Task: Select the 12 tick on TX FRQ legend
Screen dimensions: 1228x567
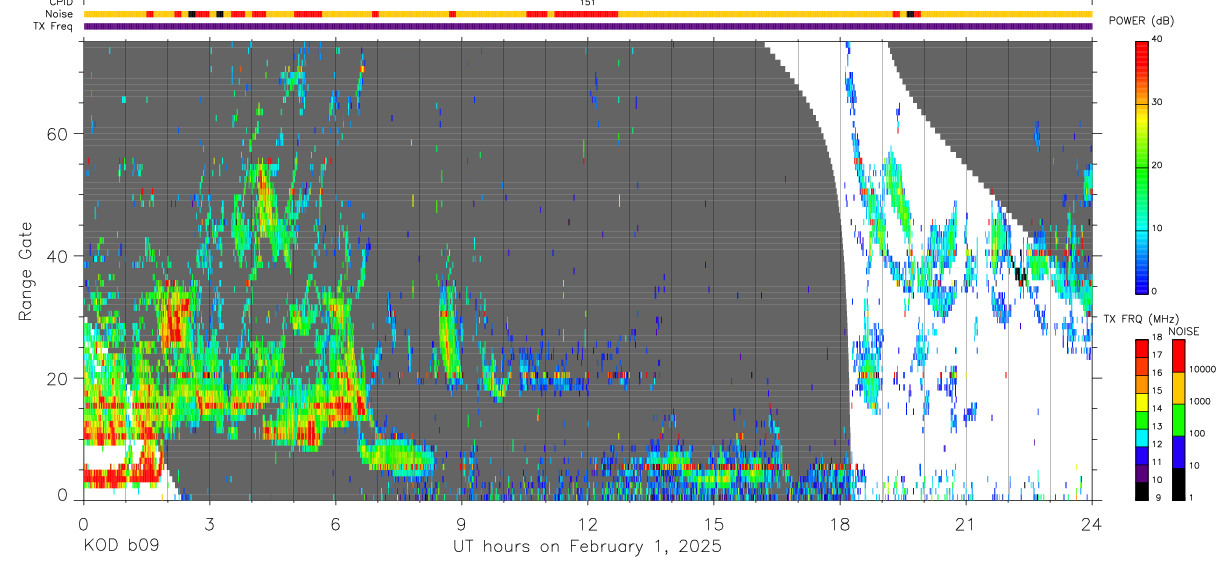Action: tap(1157, 445)
